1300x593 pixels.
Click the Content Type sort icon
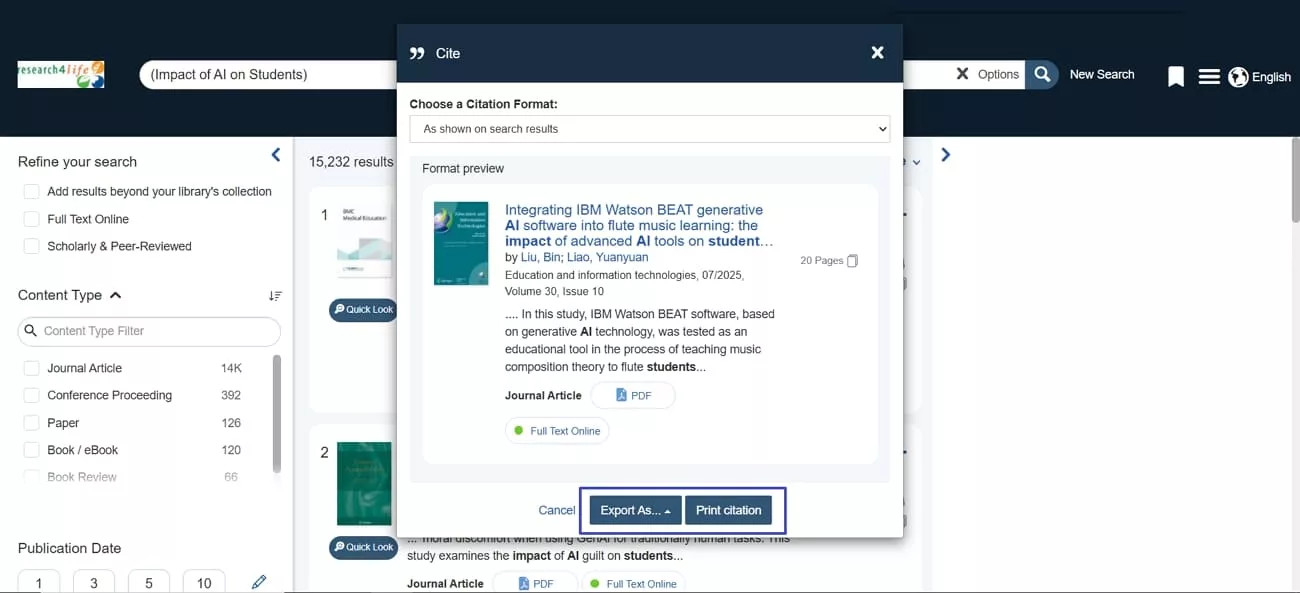[275, 295]
